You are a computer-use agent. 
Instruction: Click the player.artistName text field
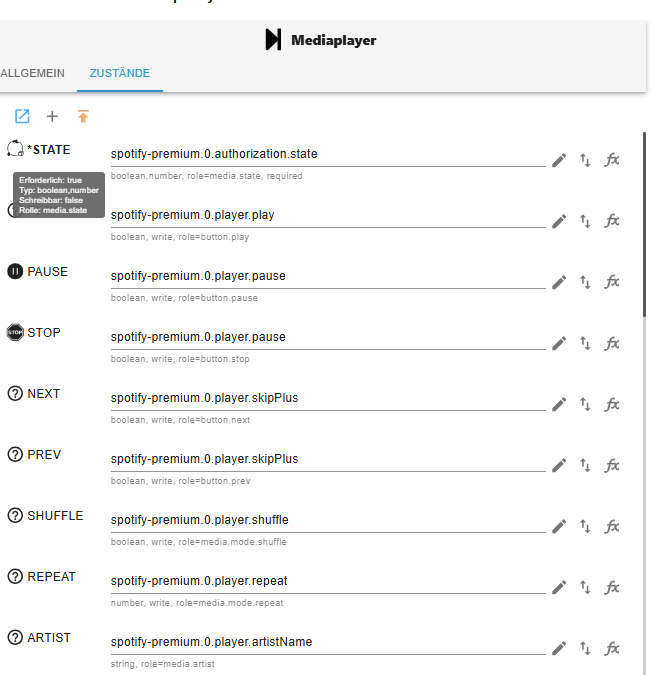pos(327,642)
